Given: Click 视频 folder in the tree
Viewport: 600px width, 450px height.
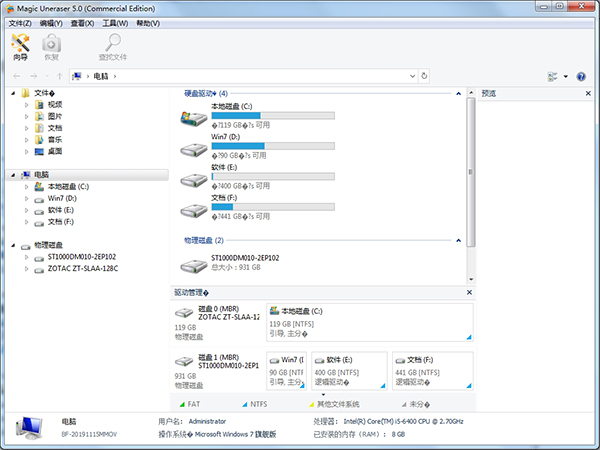Looking at the screenshot, I should pyautogui.click(x=55, y=104).
